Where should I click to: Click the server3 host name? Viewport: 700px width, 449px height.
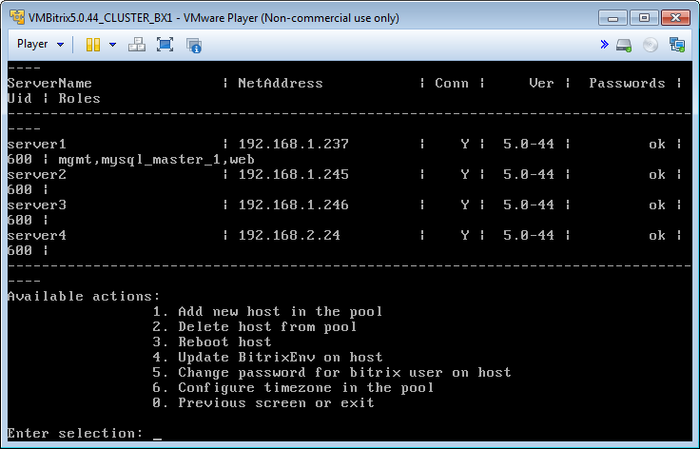coord(37,205)
